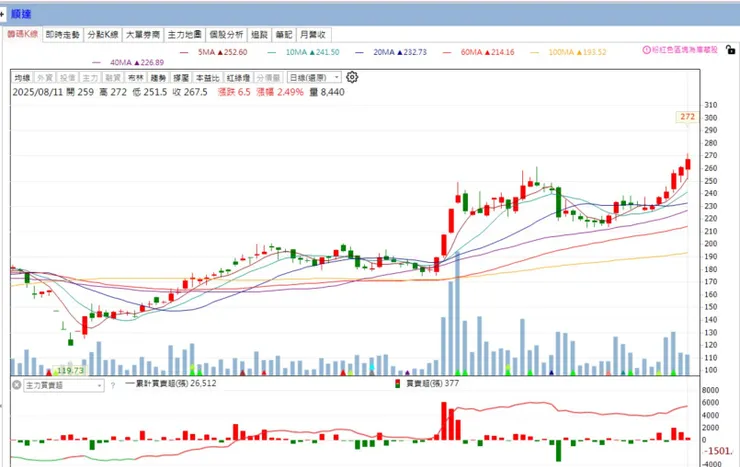This screenshot has height=467, width=740.
Task: Click the tallest volume bar in chart
Action: [458, 313]
